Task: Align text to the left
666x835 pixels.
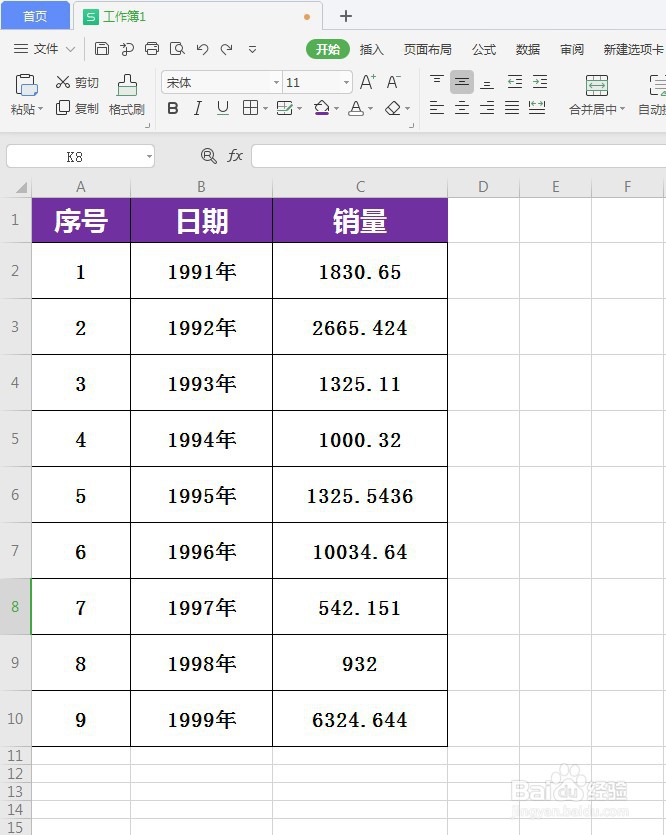Action: point(437,108)
